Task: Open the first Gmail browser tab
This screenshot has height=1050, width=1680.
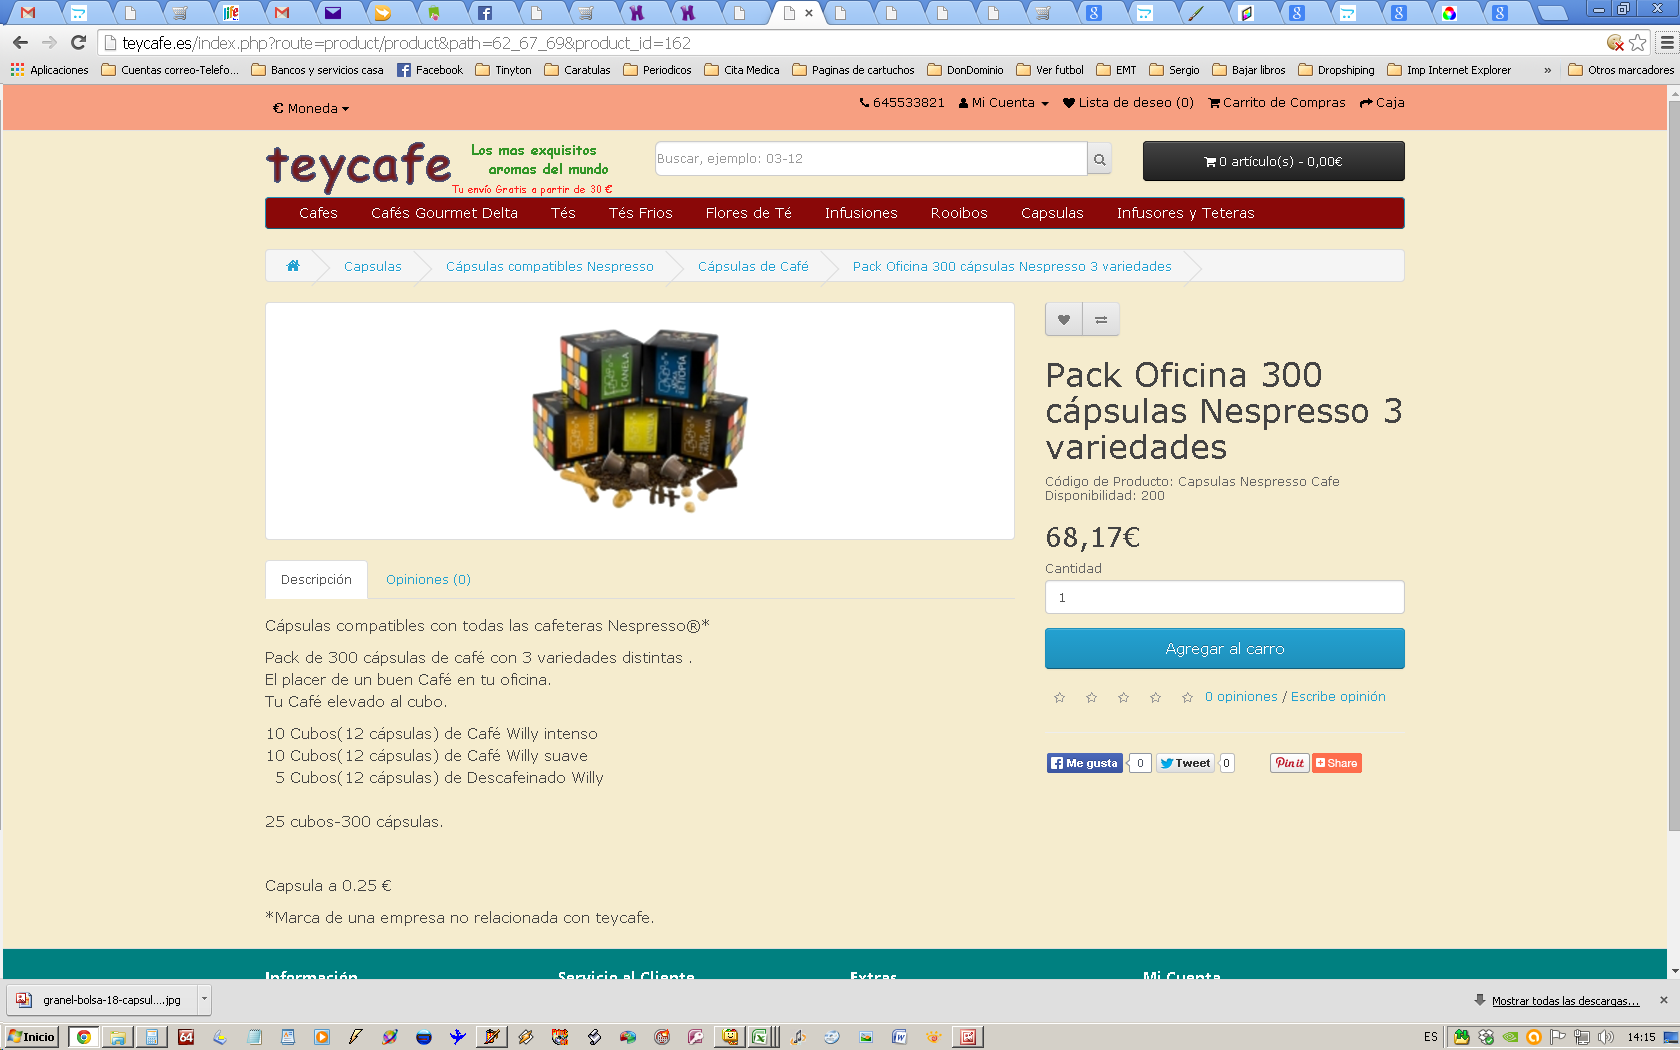Action: pyautogui.click(x=28, y=13)
